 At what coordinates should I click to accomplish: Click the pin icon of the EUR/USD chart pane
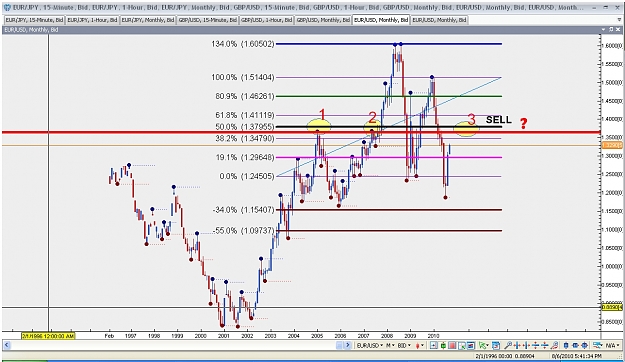point(610,29)
